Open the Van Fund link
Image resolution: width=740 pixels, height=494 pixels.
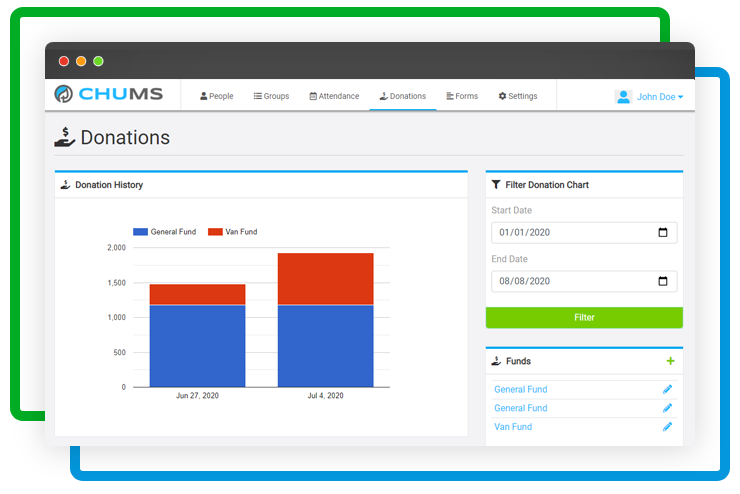pos(513,427)
